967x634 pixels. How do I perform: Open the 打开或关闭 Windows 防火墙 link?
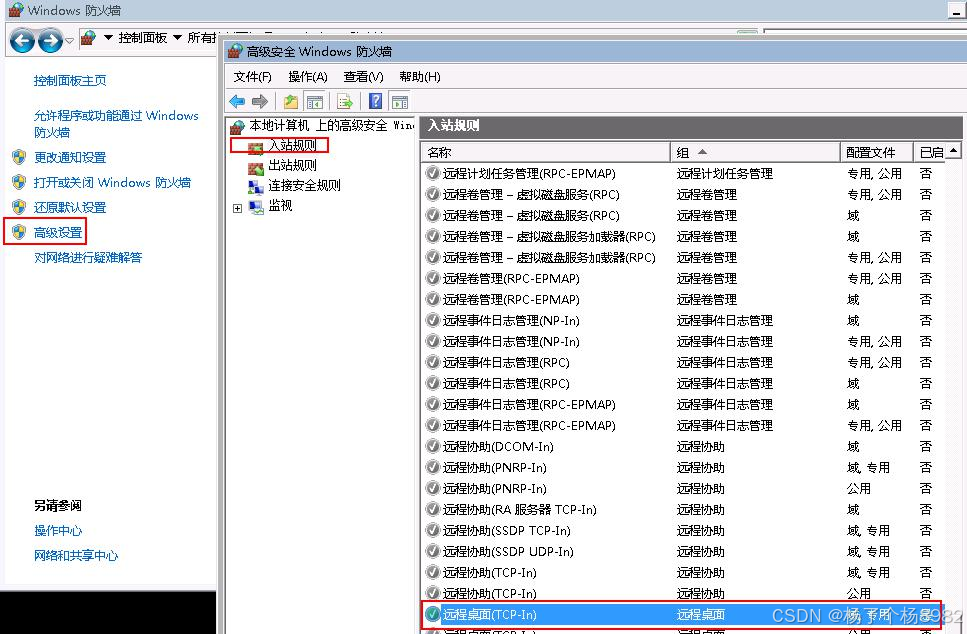(x=112, y=183)
